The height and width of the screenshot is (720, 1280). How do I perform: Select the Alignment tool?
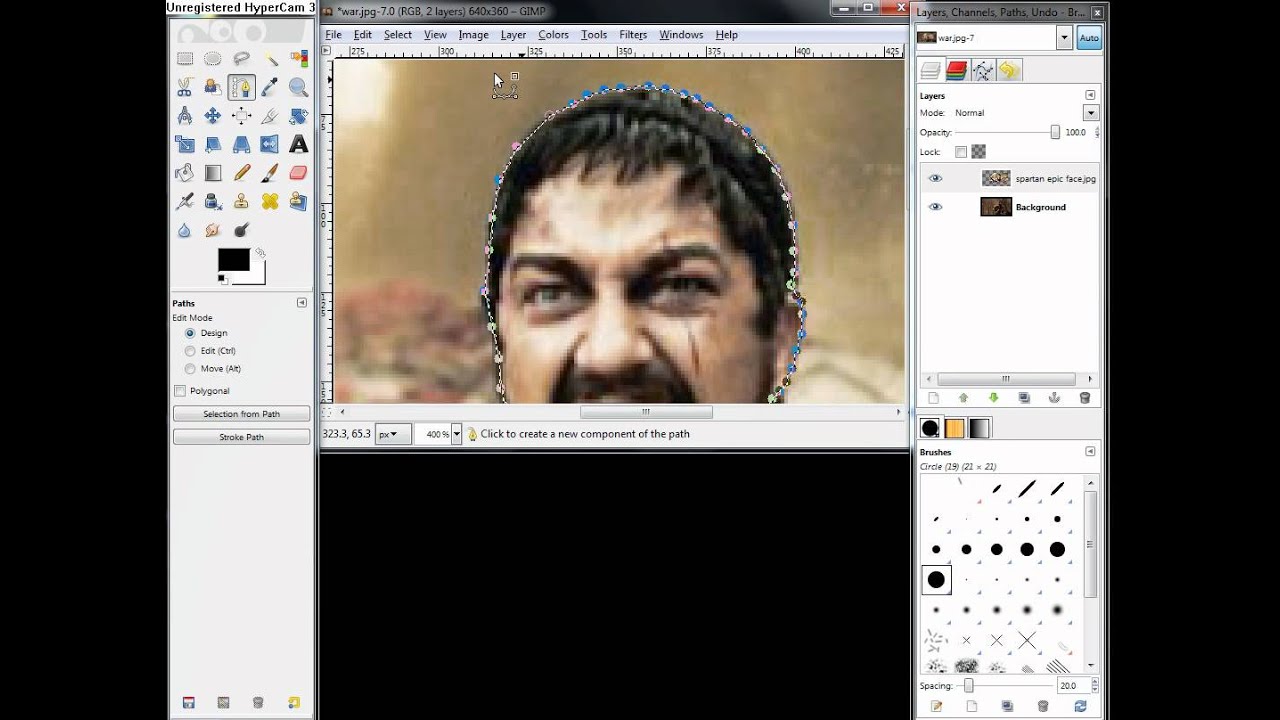point(241,116)
